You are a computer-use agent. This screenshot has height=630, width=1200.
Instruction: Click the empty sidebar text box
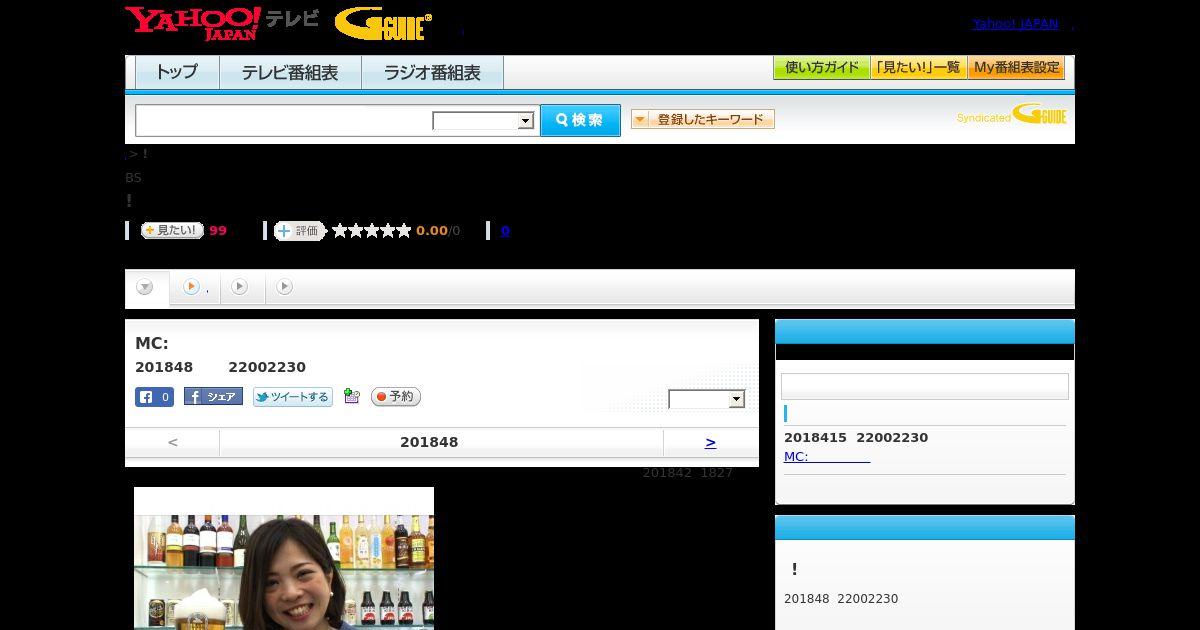click(925, 386)
